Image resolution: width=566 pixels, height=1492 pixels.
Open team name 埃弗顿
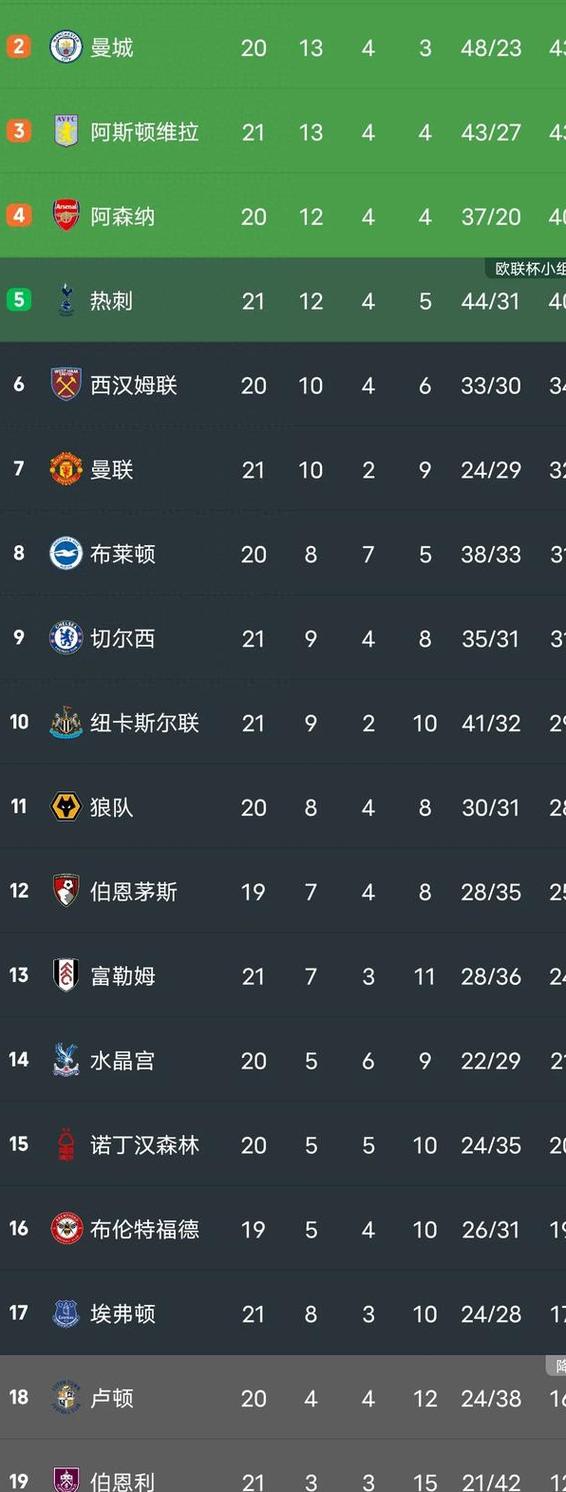pos(123,1313)
